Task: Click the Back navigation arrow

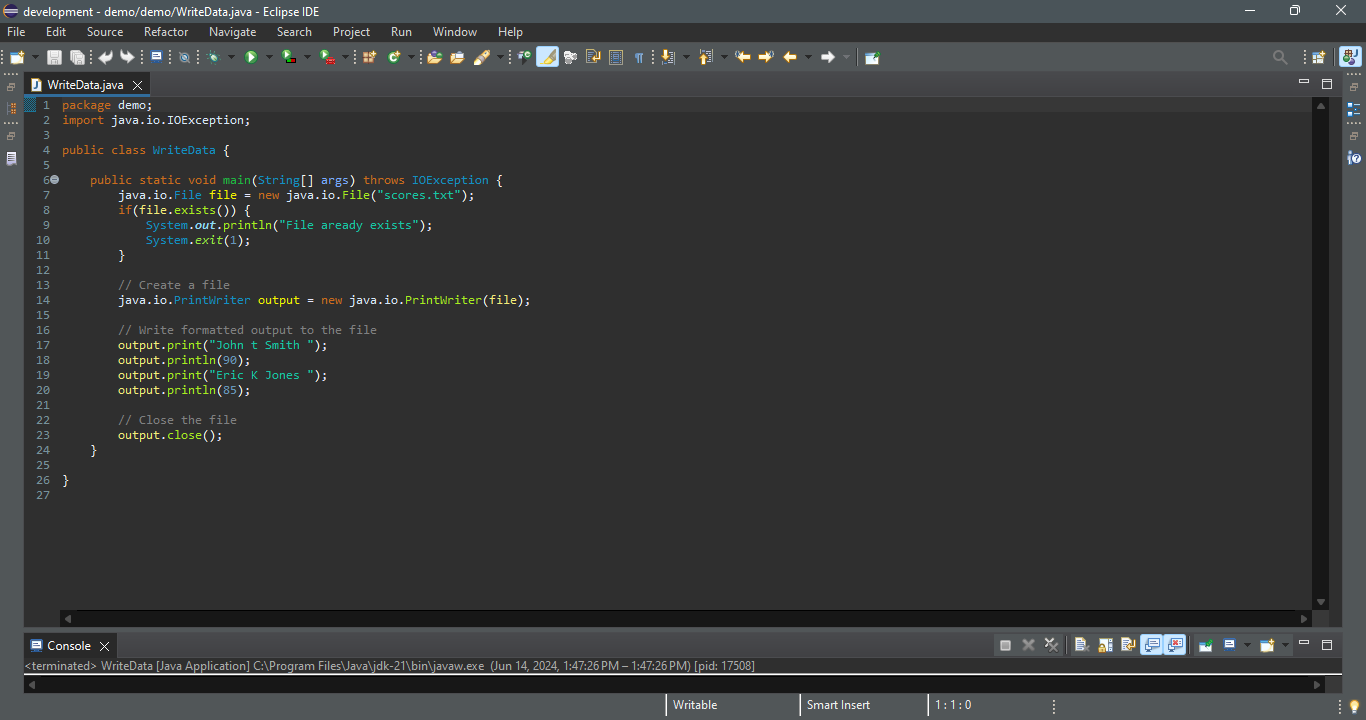Action: coord(790,57)
